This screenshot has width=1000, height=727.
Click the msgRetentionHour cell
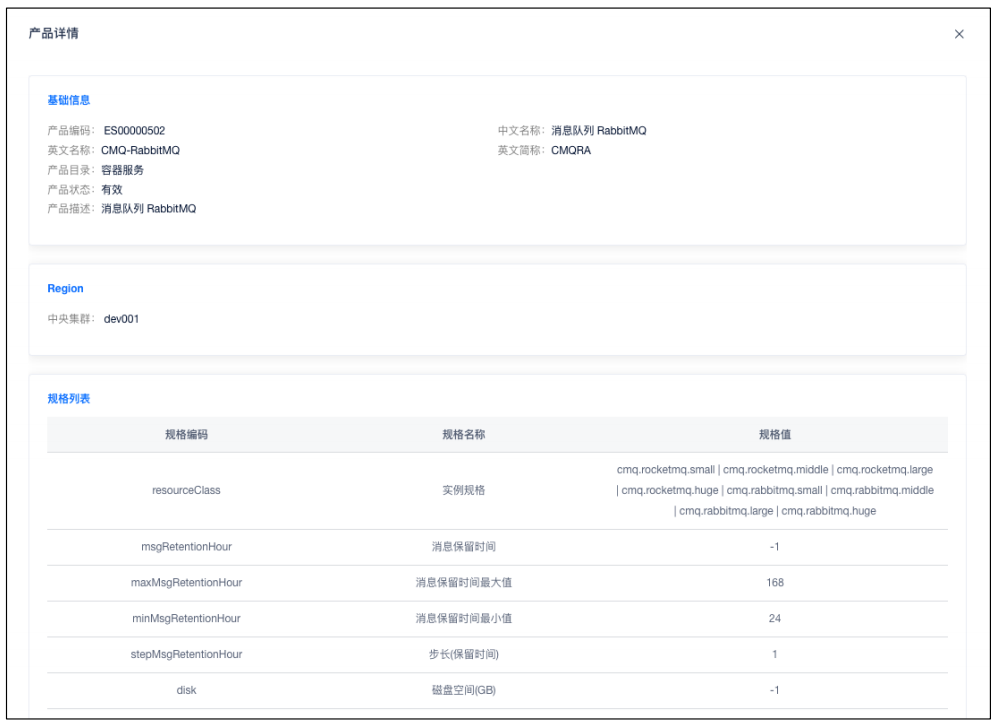tap(186, 547)
